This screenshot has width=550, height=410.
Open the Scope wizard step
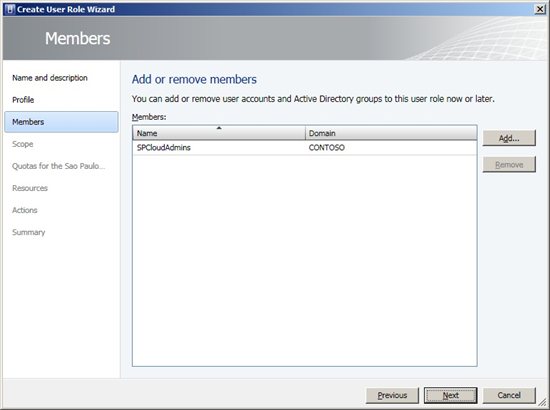tap(22, 144)
